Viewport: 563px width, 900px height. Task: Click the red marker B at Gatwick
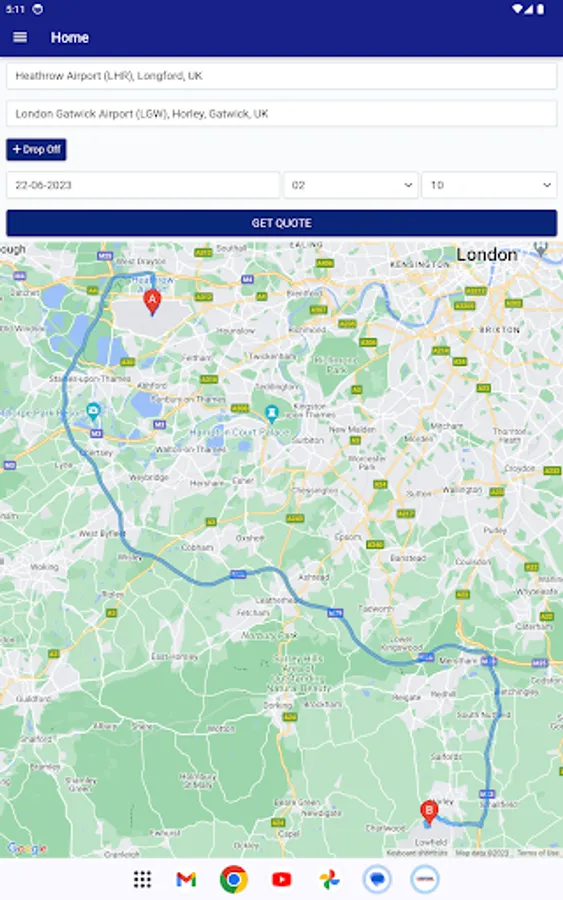[429, 813]
